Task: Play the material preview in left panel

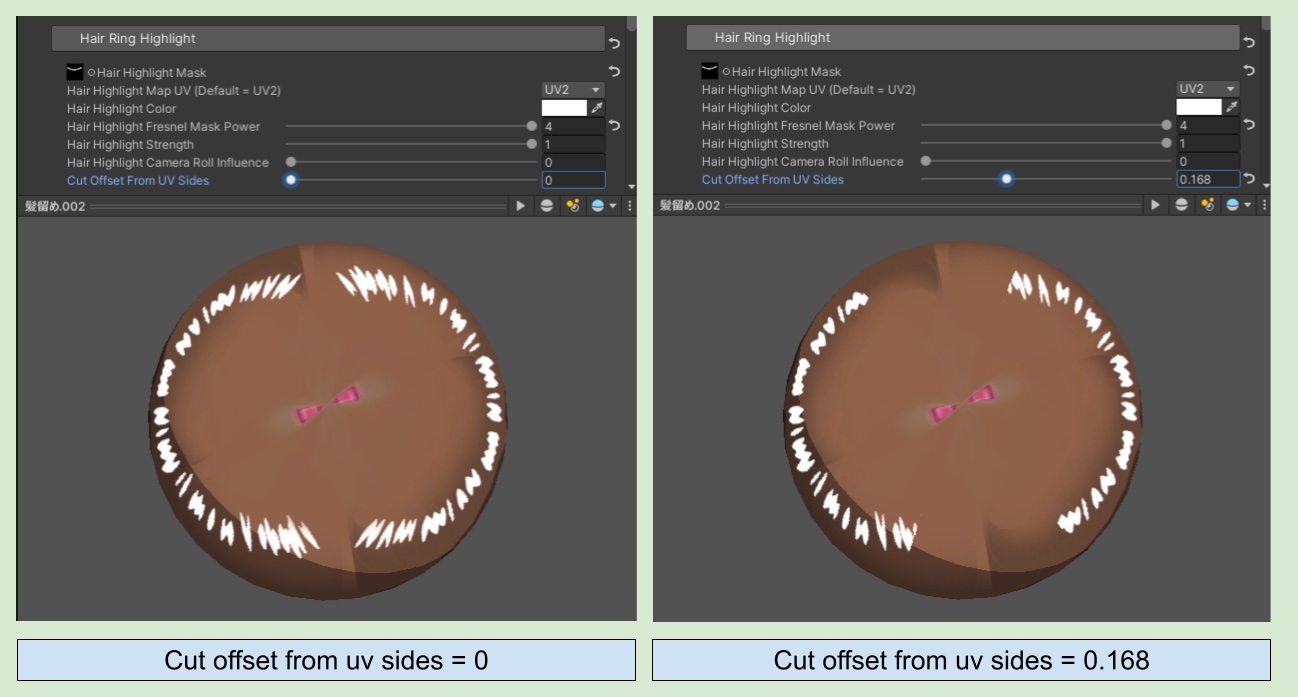Action: click(x=520, y=205)
